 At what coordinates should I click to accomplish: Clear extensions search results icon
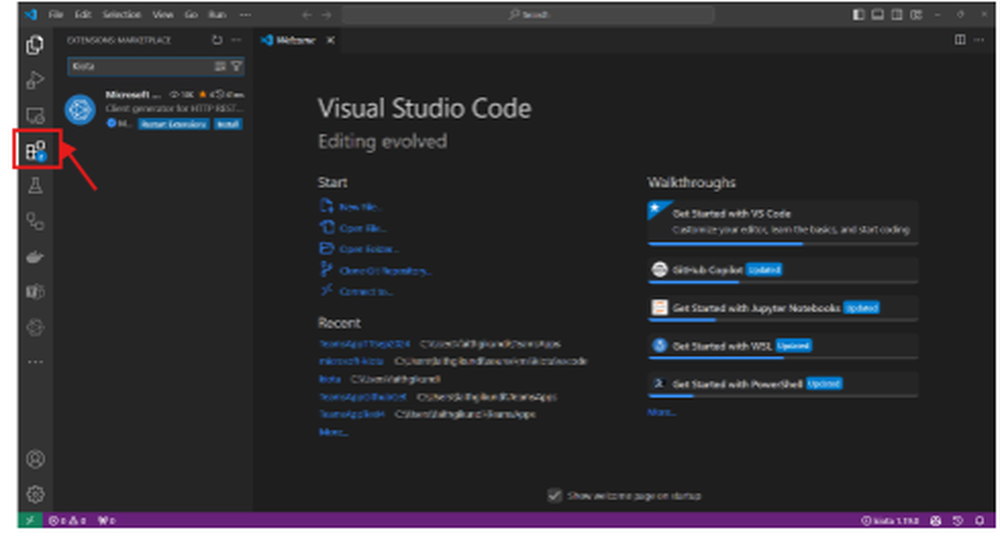[220, 66]
